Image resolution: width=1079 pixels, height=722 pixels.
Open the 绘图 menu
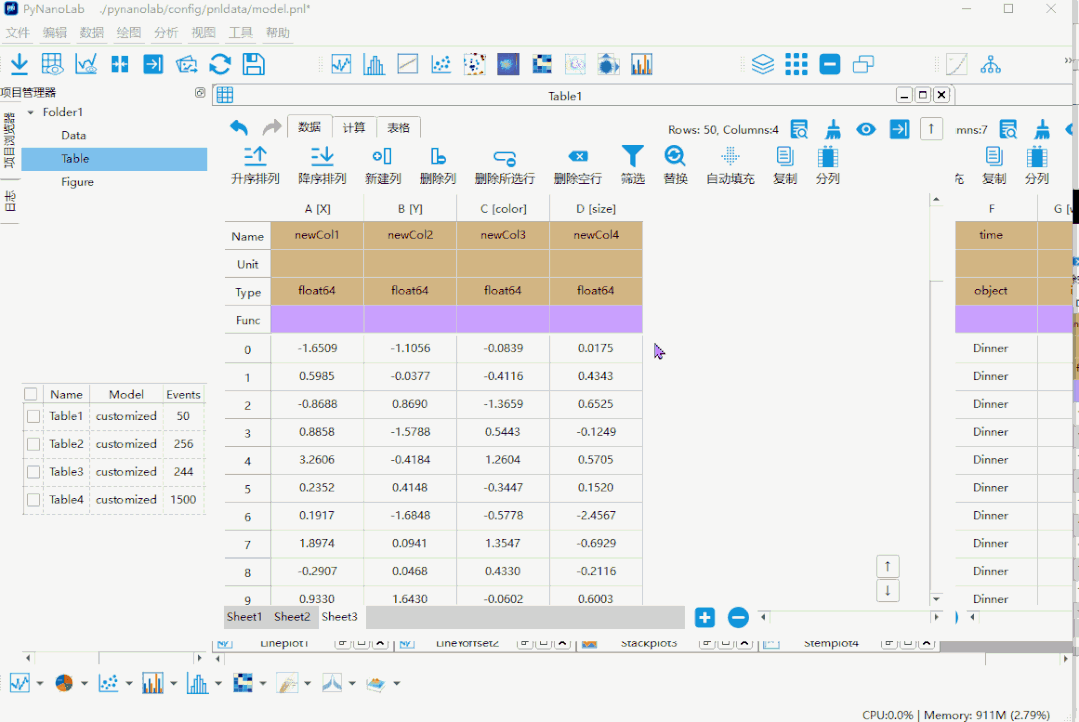coord(129,32)
